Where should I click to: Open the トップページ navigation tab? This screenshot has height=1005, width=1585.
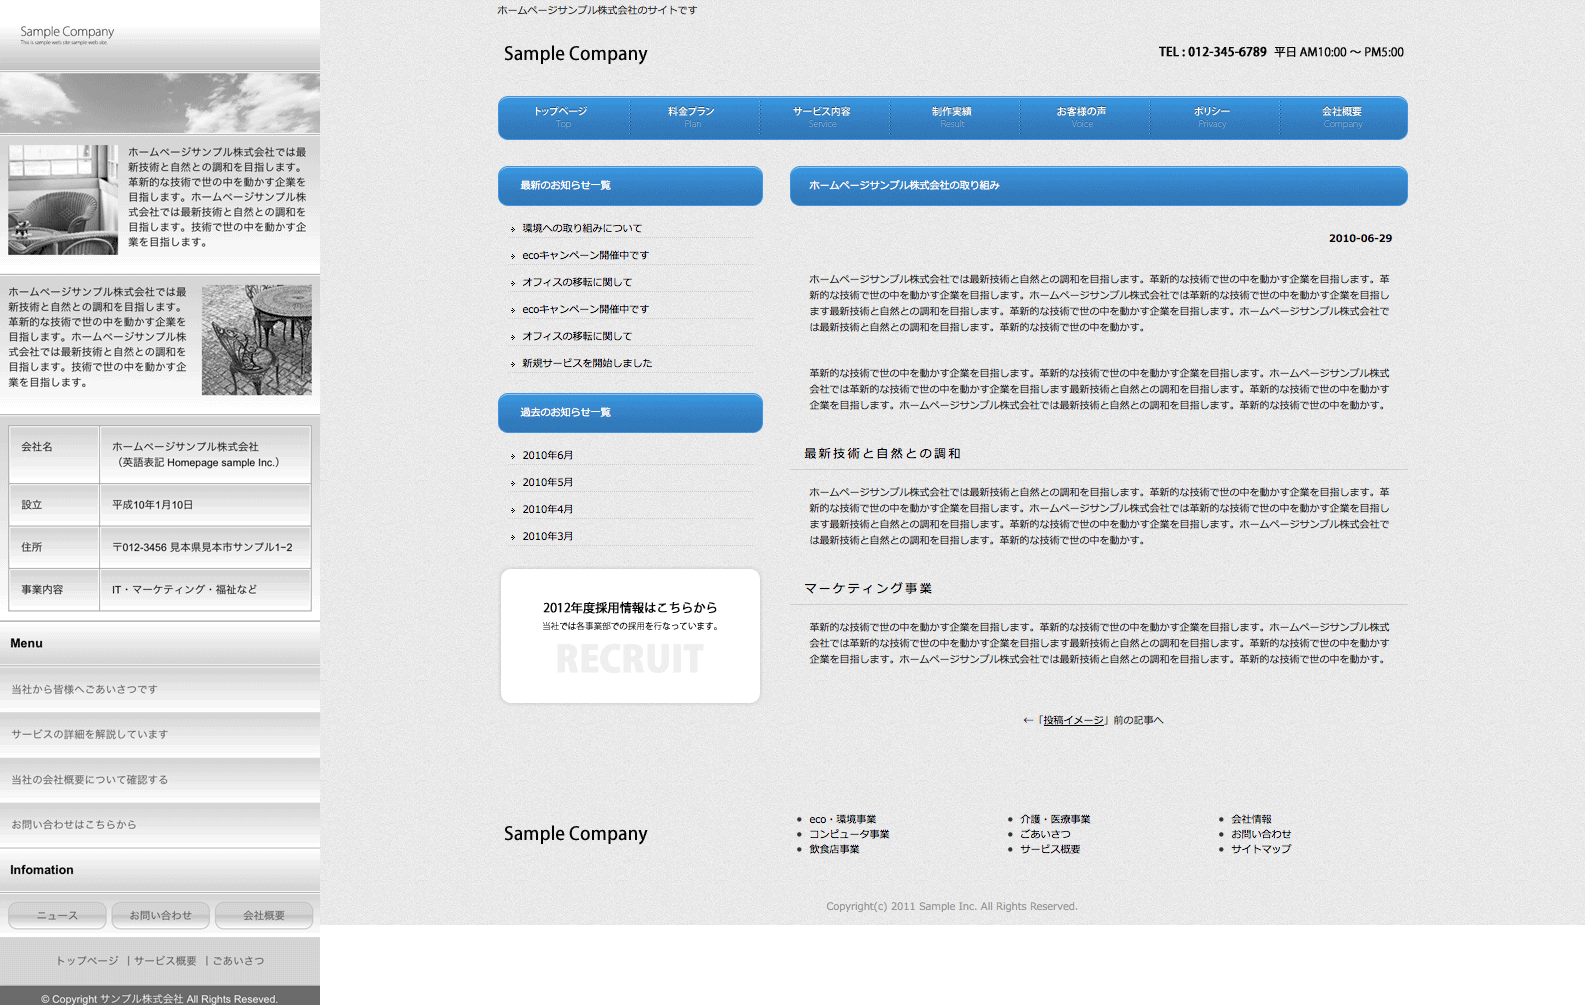click(563, 117)
